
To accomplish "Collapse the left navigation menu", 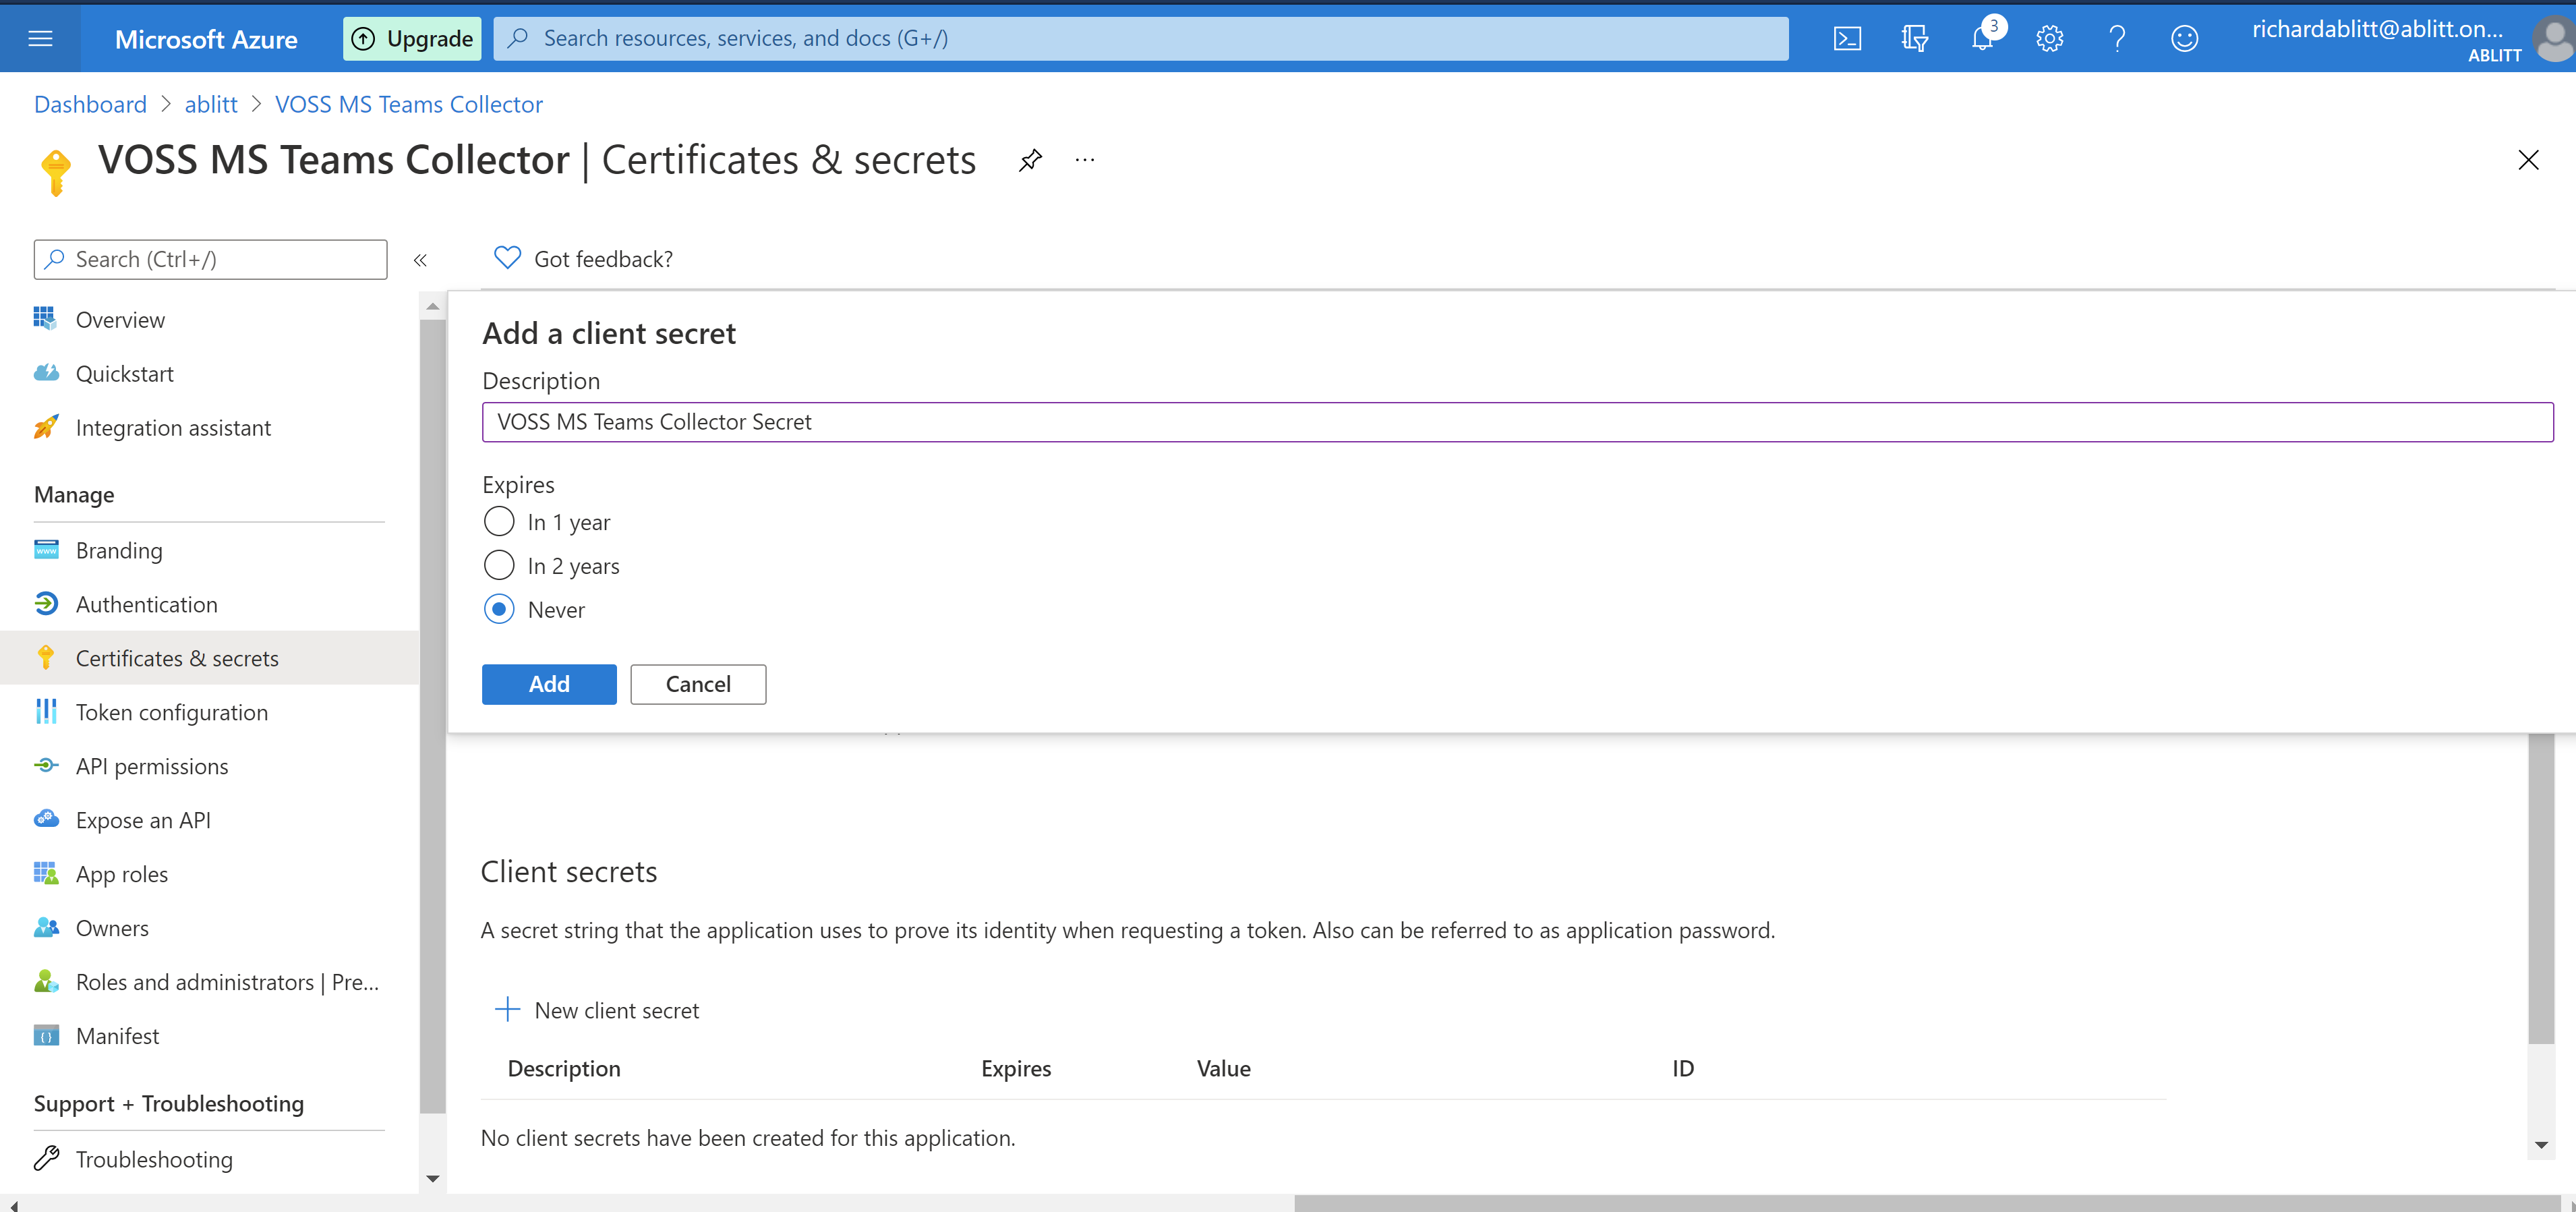I will click(x=420, y=260).
